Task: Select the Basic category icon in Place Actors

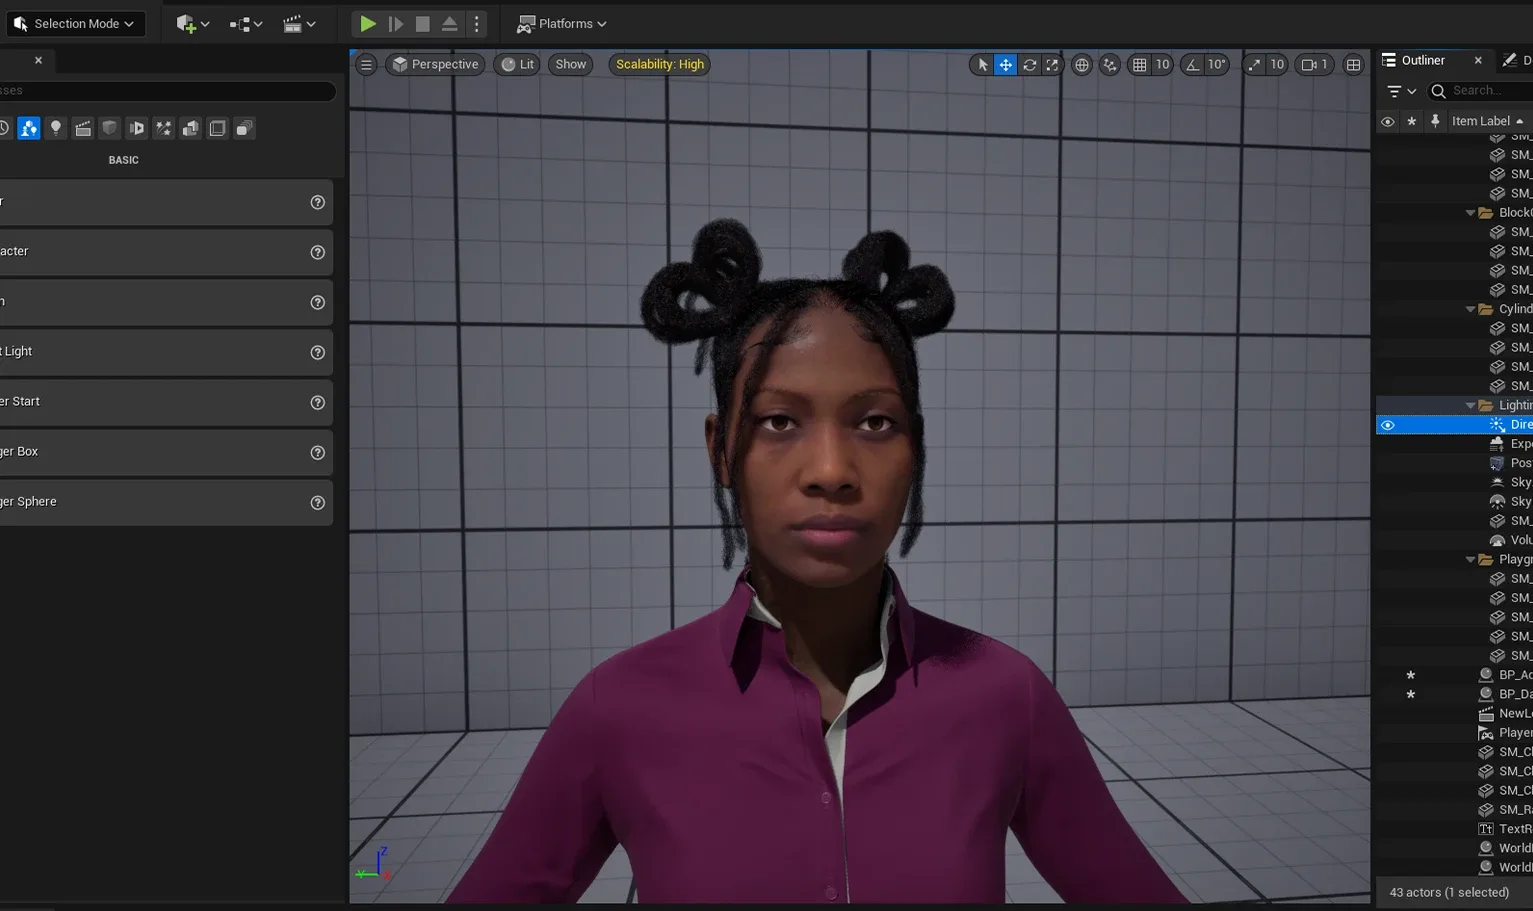Action: (x=29, y=128)
